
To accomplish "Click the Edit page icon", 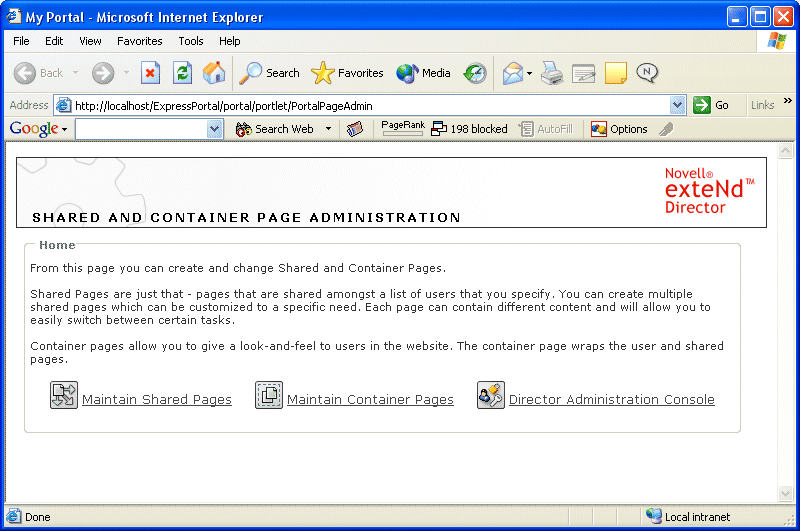I will point(584,73).
